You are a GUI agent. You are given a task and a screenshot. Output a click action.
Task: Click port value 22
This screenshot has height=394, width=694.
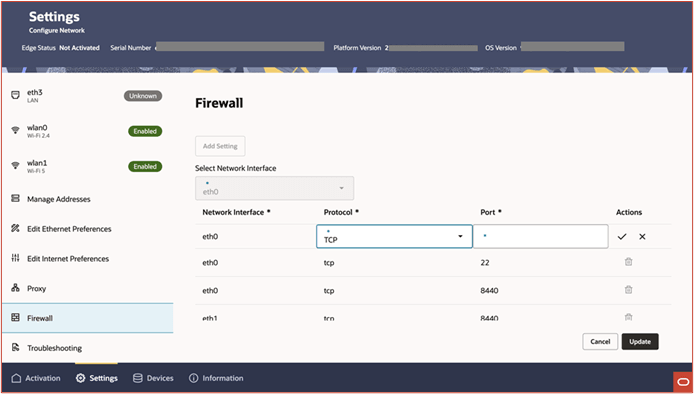pyautogui.click(x=485, y=263)
